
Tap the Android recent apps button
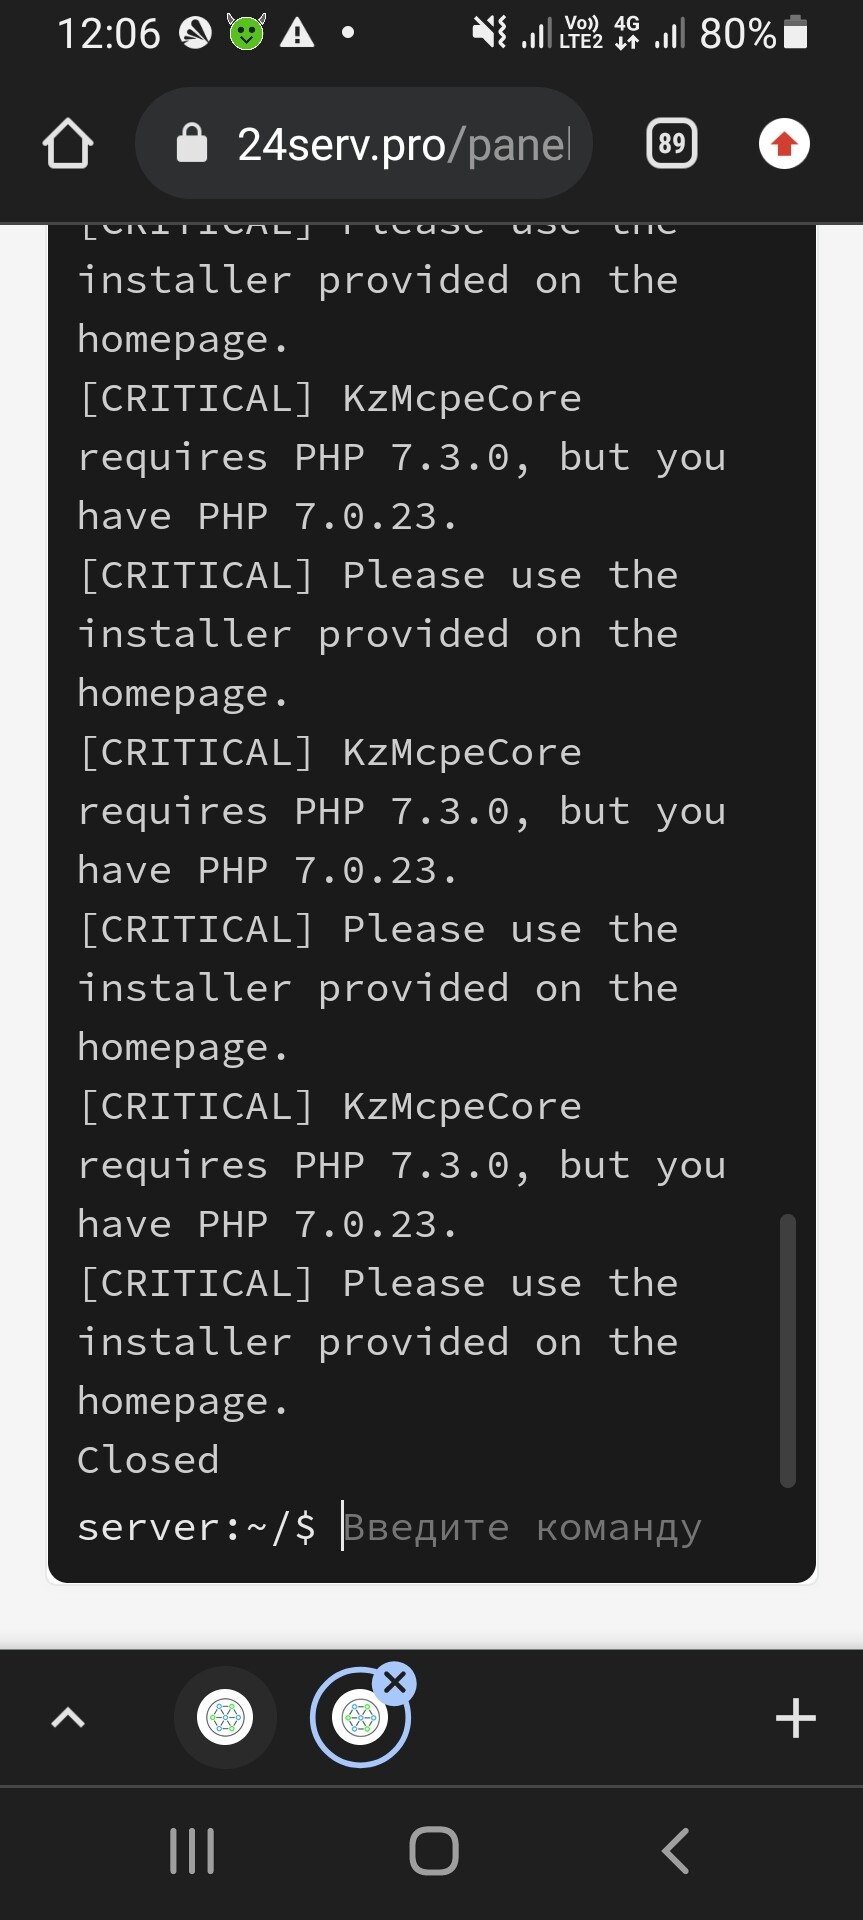[191, 1851]
